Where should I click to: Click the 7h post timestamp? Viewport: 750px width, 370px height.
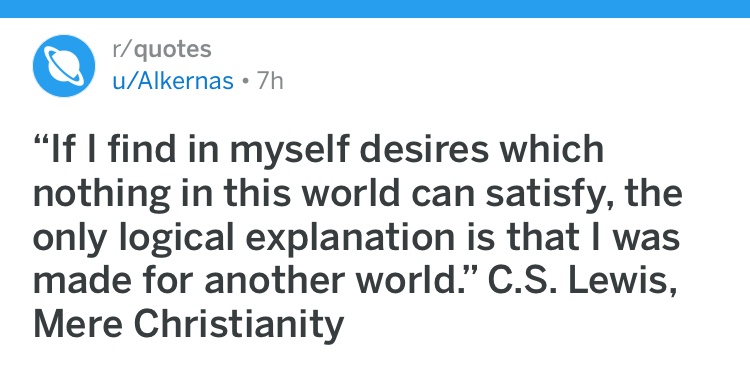click(x=270, y=81)
